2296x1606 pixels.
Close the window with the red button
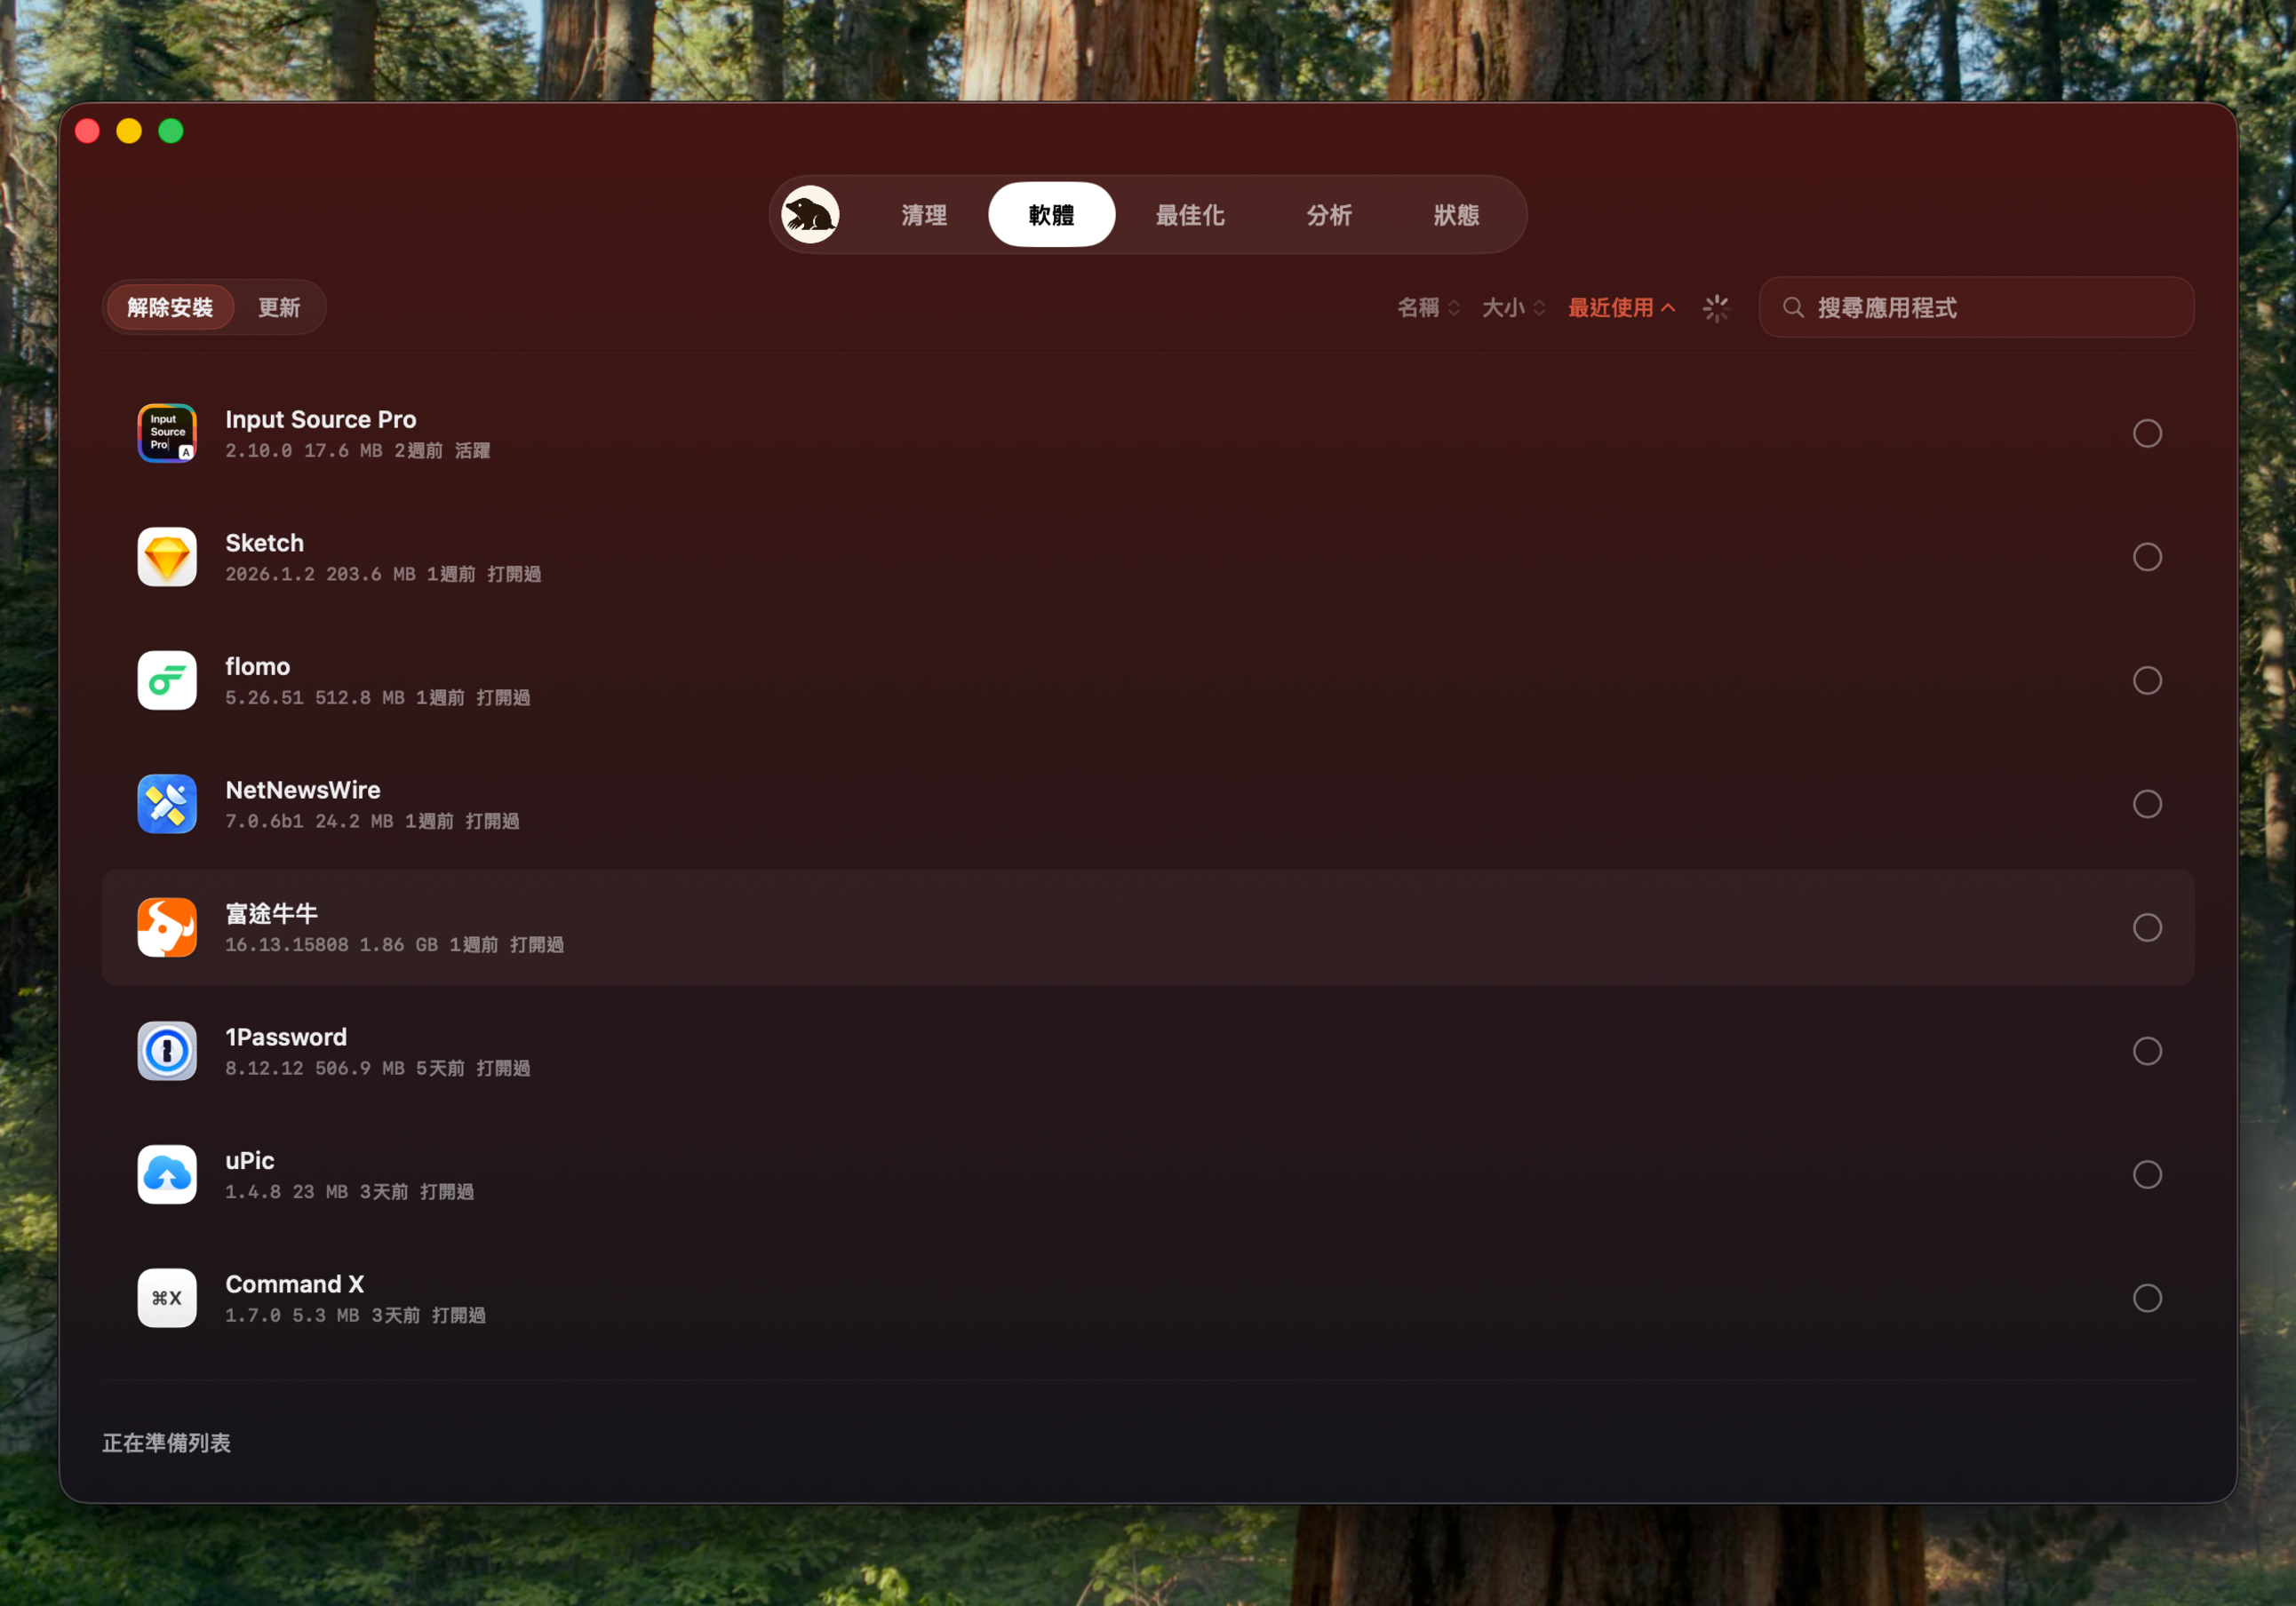click(87, 131)
